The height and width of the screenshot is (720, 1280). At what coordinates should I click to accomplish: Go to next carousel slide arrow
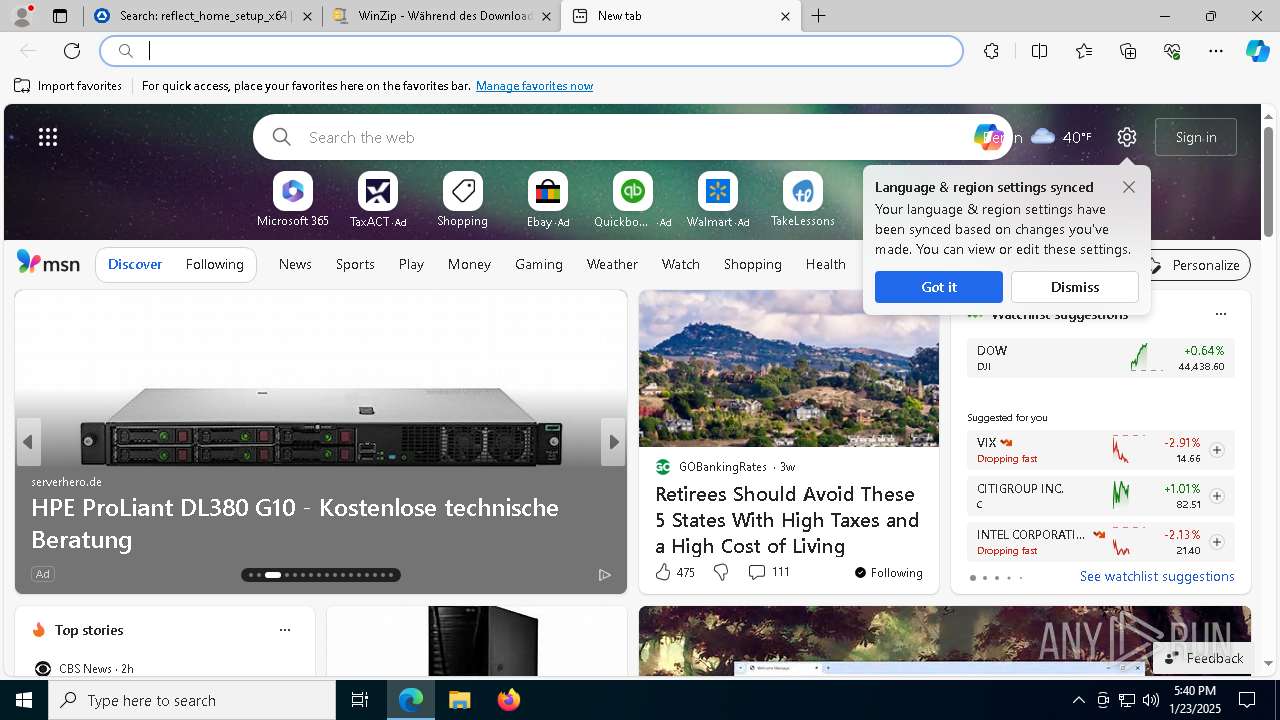click(x=613, y=442)
